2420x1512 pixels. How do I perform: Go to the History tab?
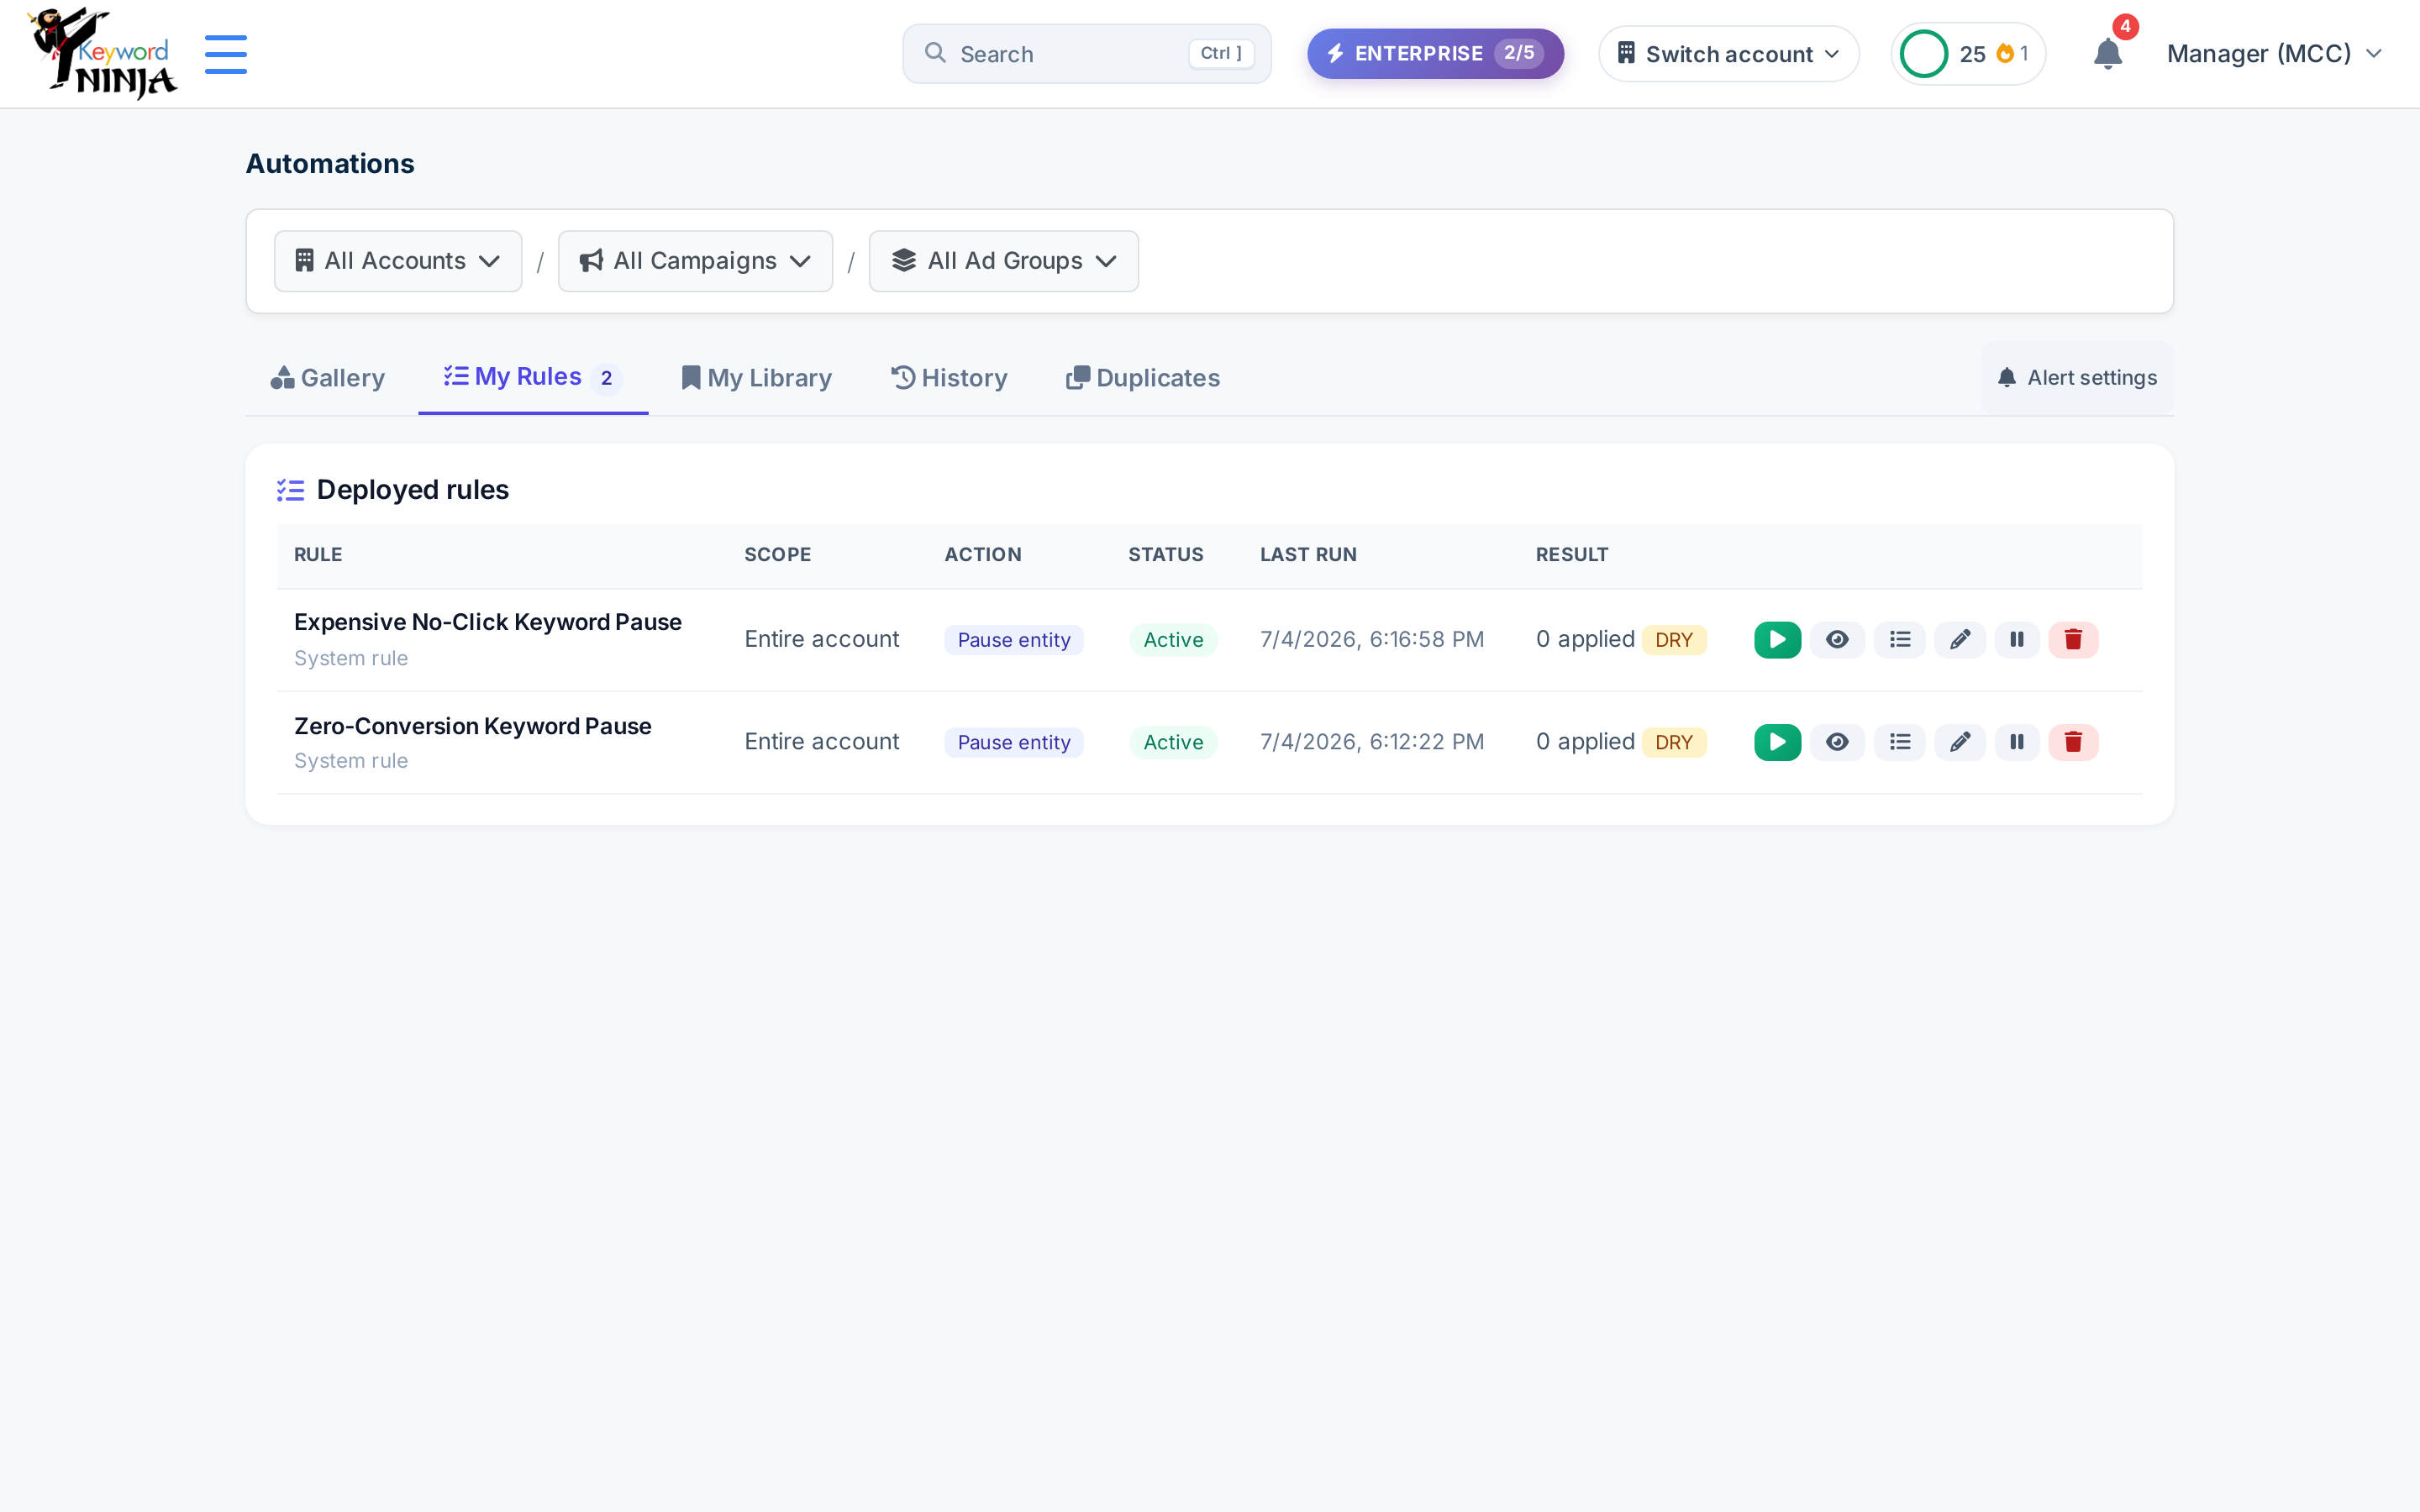click(x=949, y=378)
